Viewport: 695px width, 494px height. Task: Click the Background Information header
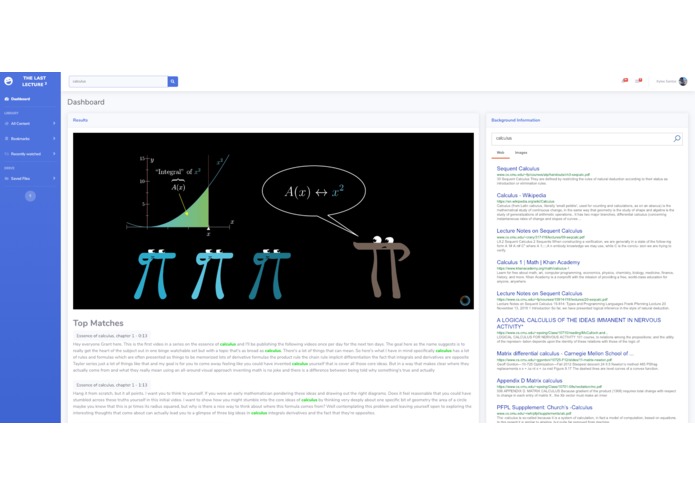pos(515,120)
